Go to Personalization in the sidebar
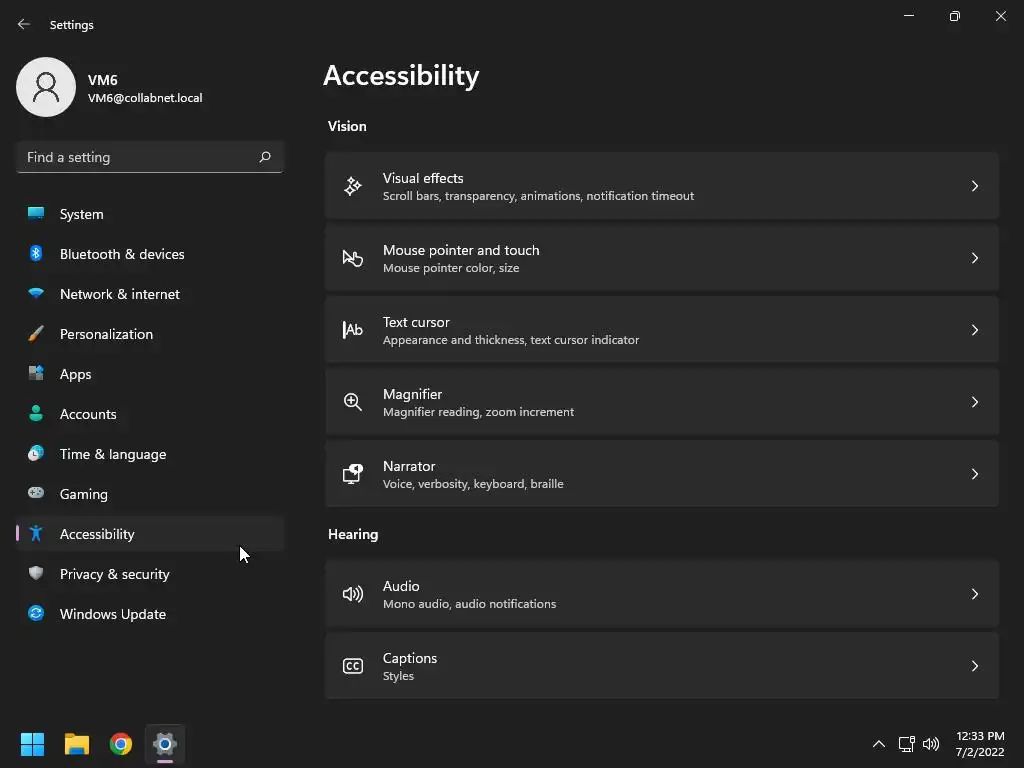 106,334
